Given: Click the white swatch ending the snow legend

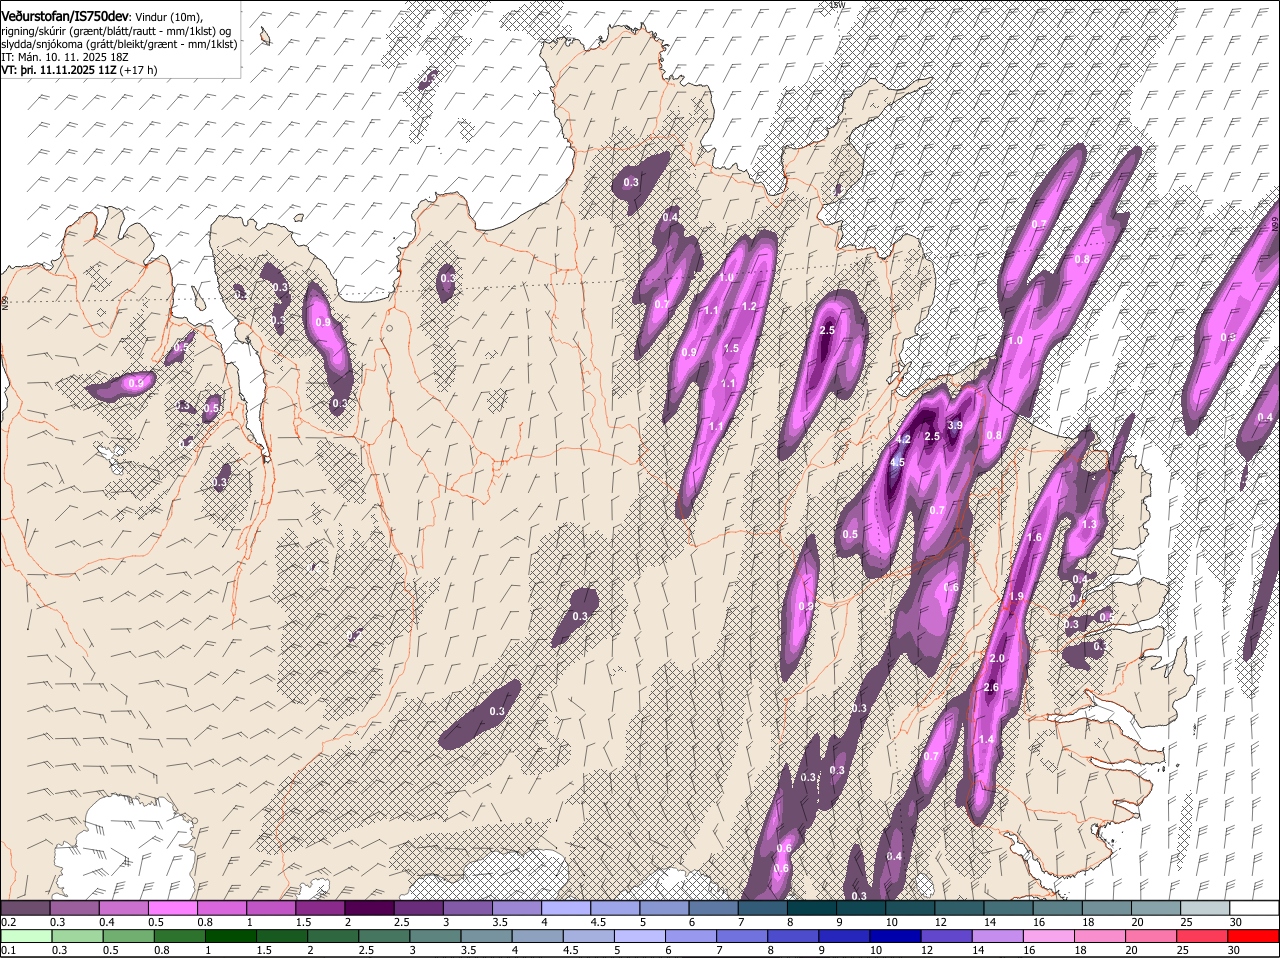Looking at the screenshot, I should (1254, 908).
